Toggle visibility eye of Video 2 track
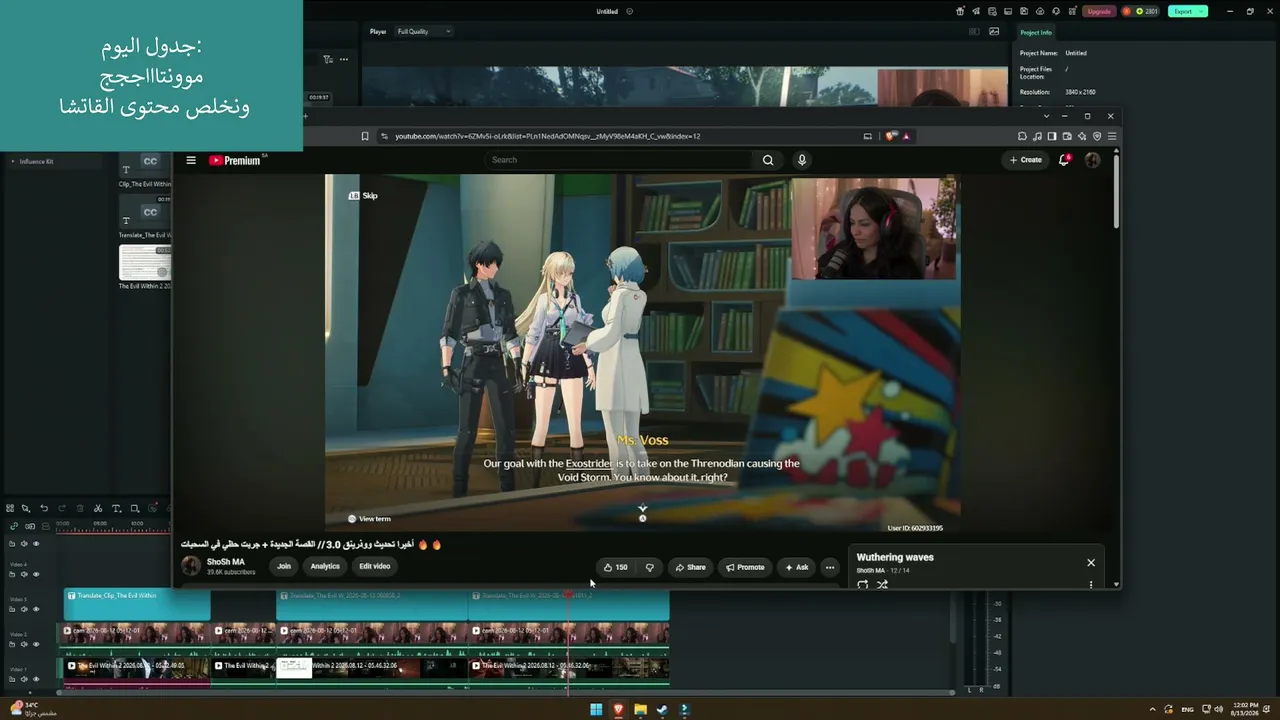 [36, 644]
